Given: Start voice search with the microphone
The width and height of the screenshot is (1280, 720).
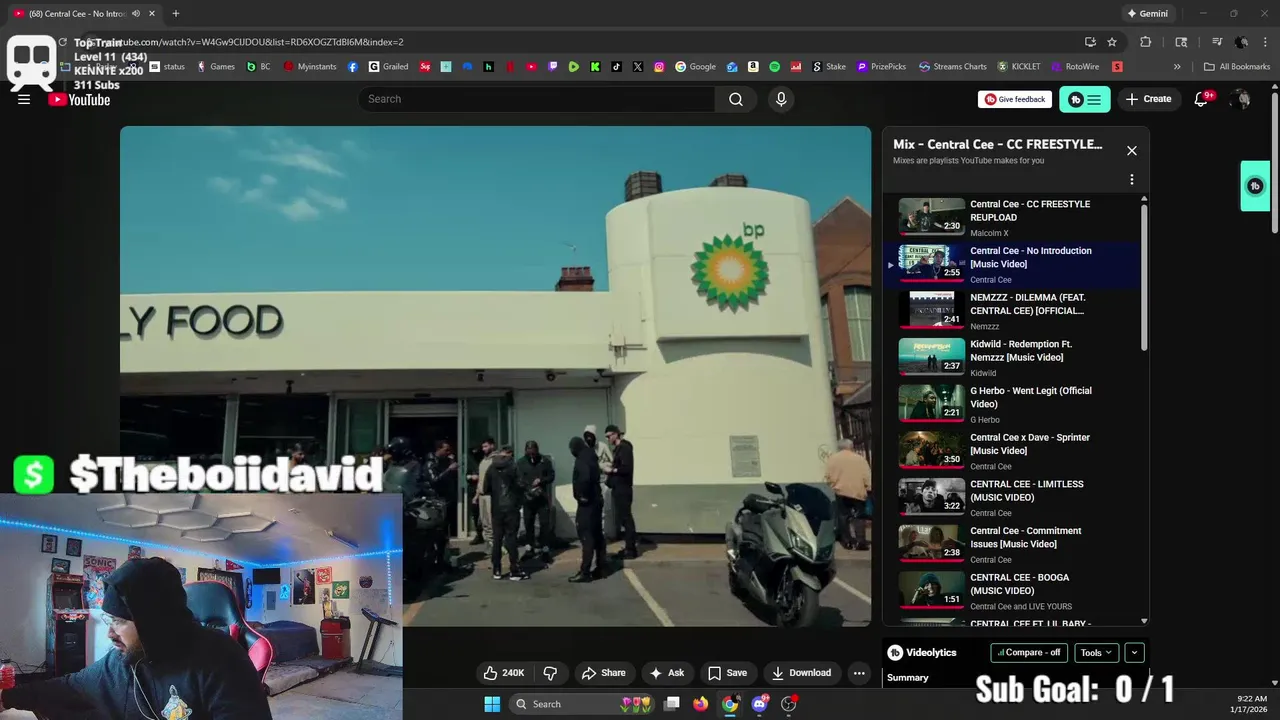Looking at the screenshot, I should click(x=781, y=99).
